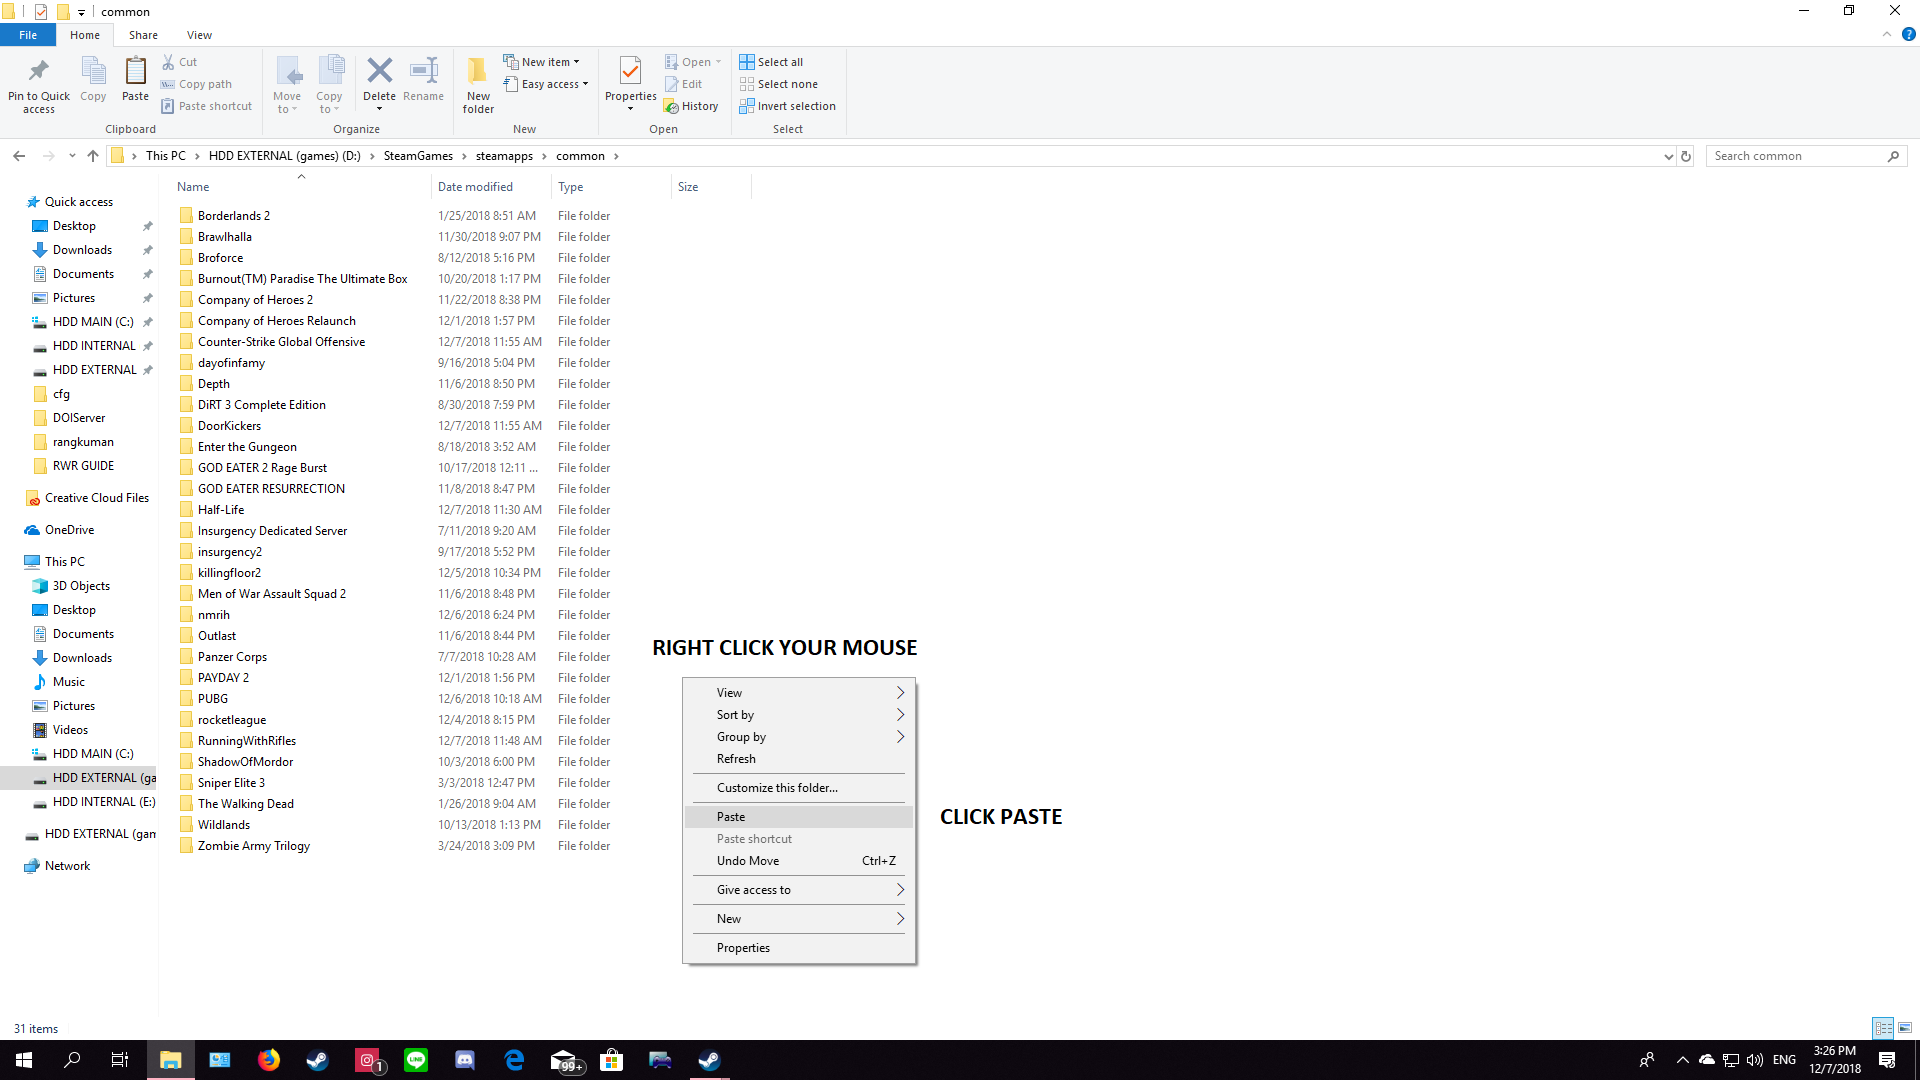
Task: Click the New folder icon
Action: pyautogui.click(x=478, y=71)
